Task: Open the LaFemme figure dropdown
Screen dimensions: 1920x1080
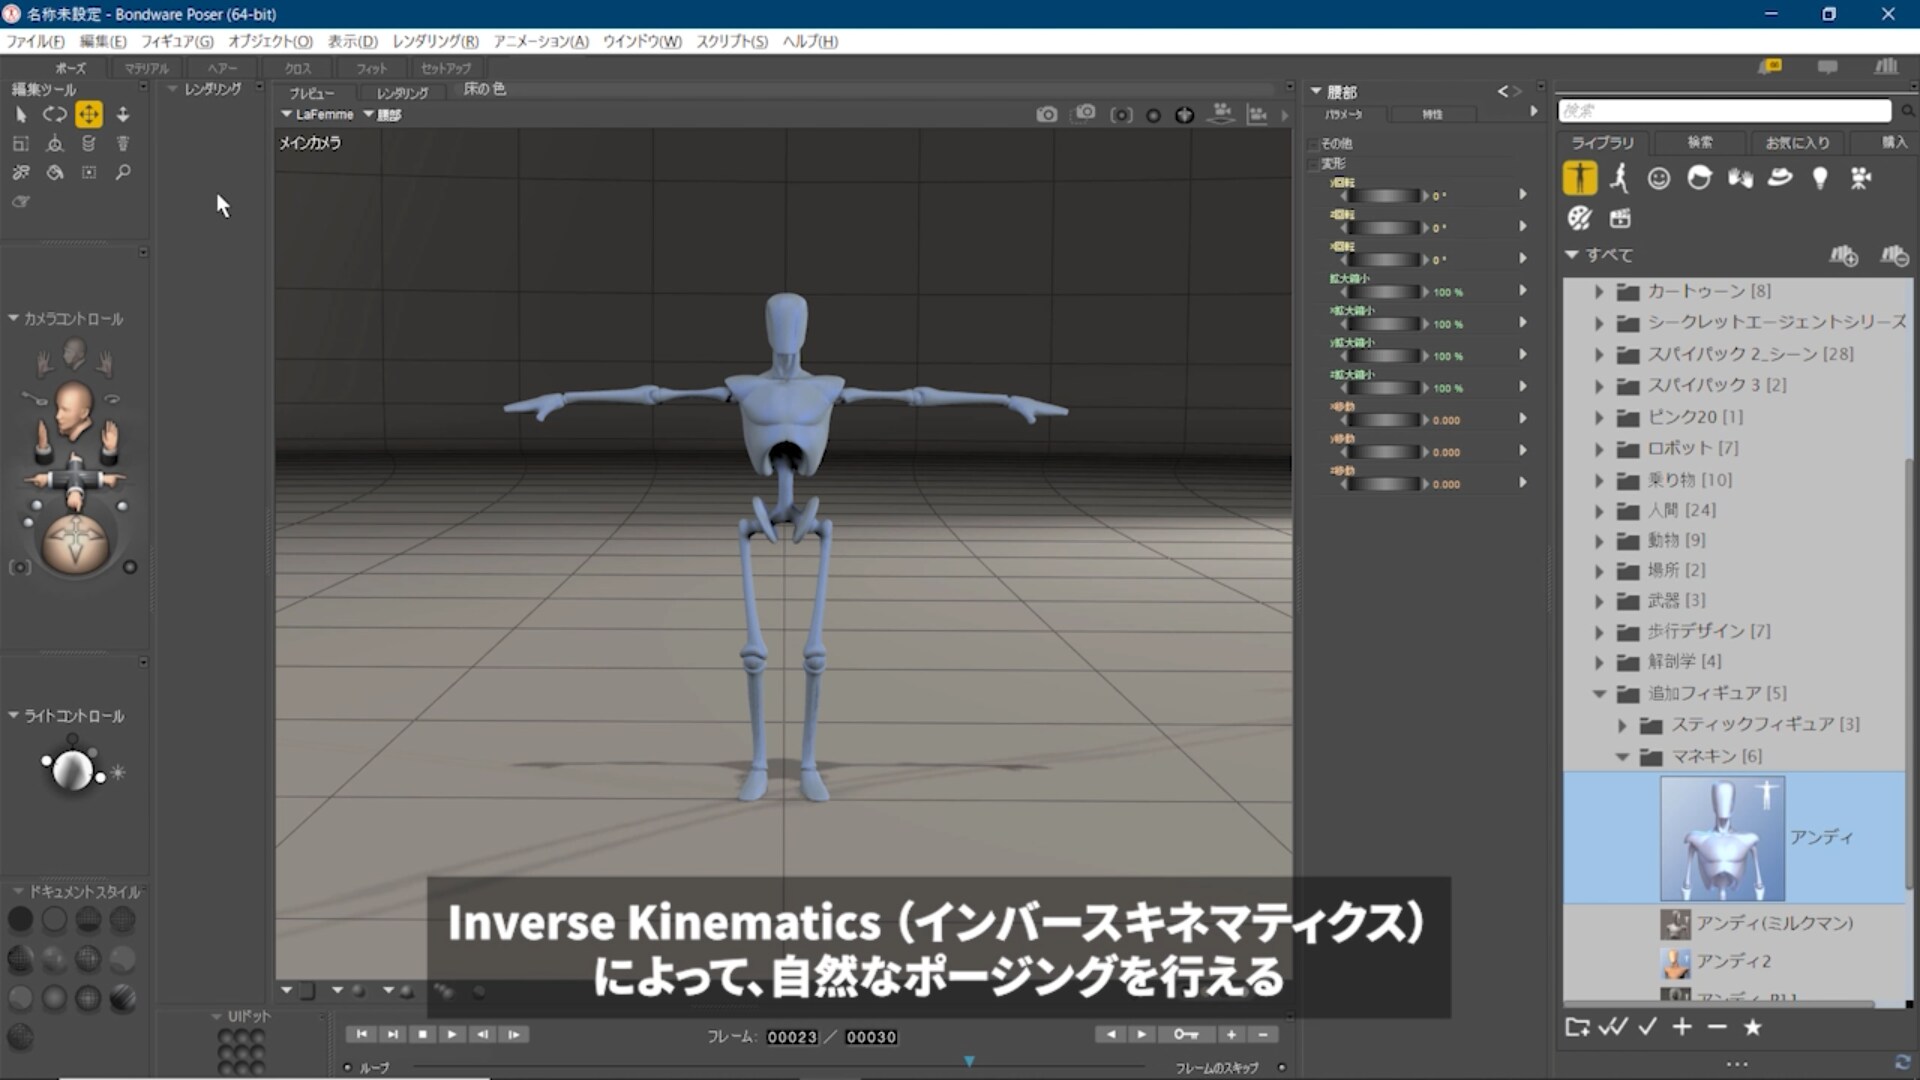Action: coord(317,115)
